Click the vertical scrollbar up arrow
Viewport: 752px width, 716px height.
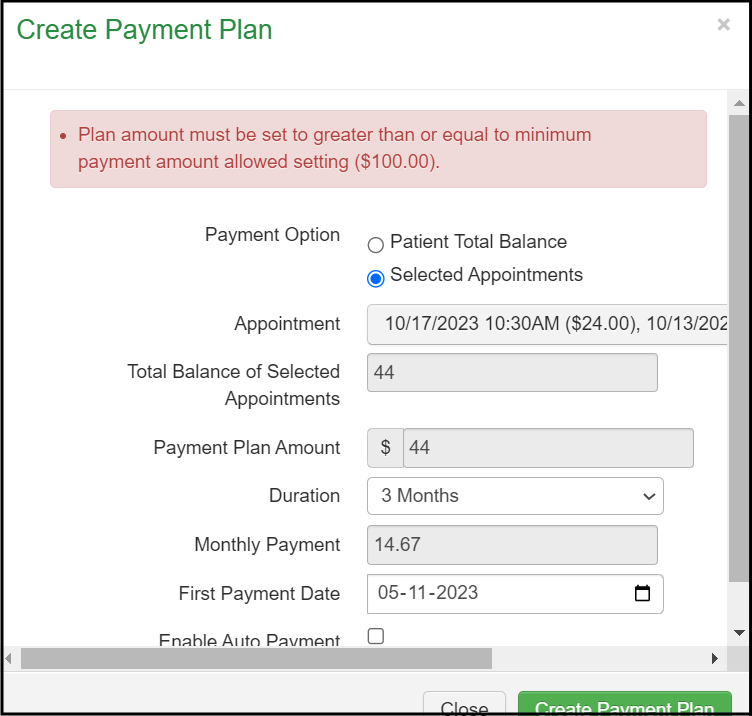739,103
